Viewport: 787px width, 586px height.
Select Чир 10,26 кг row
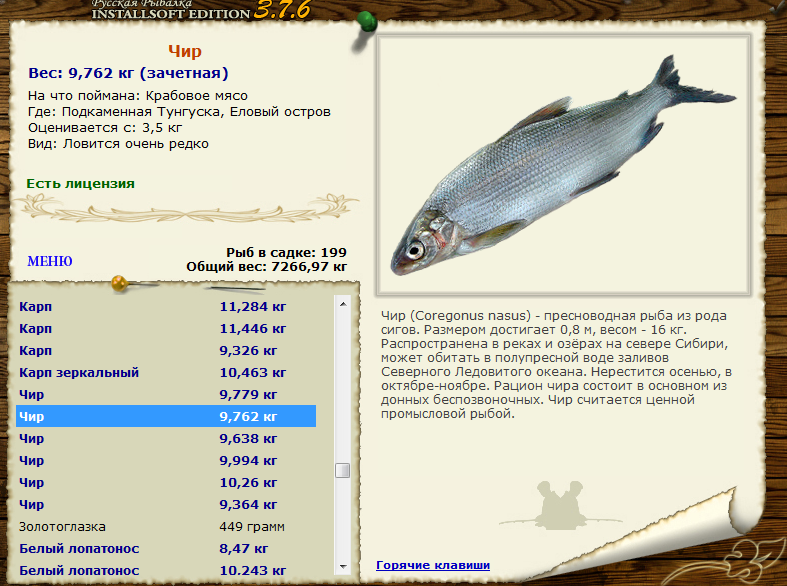click(x=166, y=483)
